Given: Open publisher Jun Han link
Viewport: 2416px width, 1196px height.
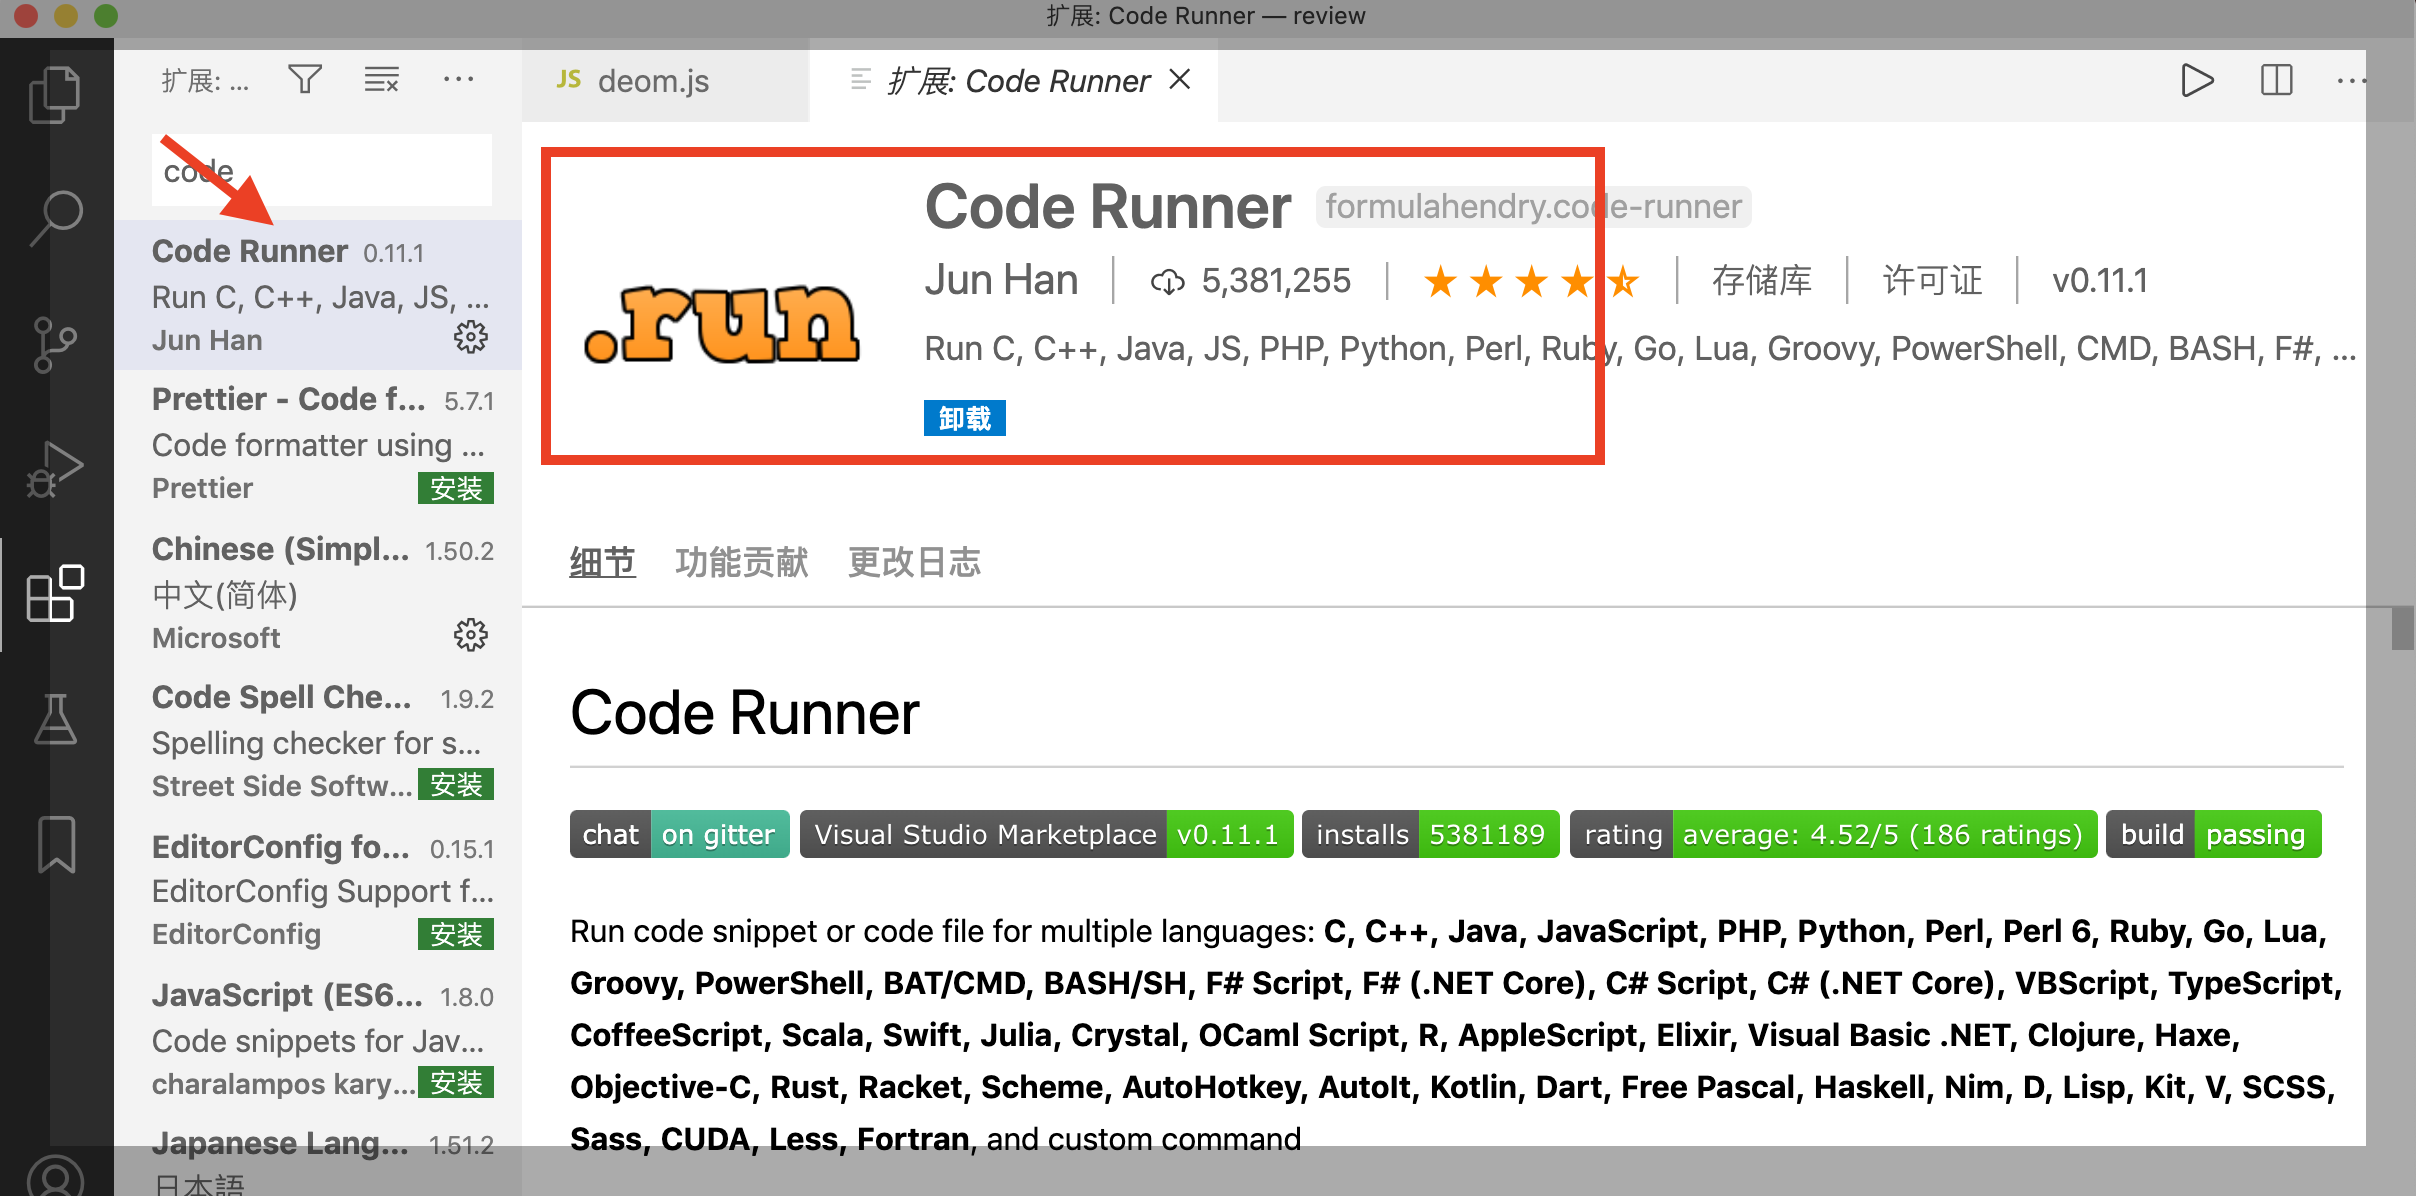Looking at the screenshot, I should coord(1001,280).
